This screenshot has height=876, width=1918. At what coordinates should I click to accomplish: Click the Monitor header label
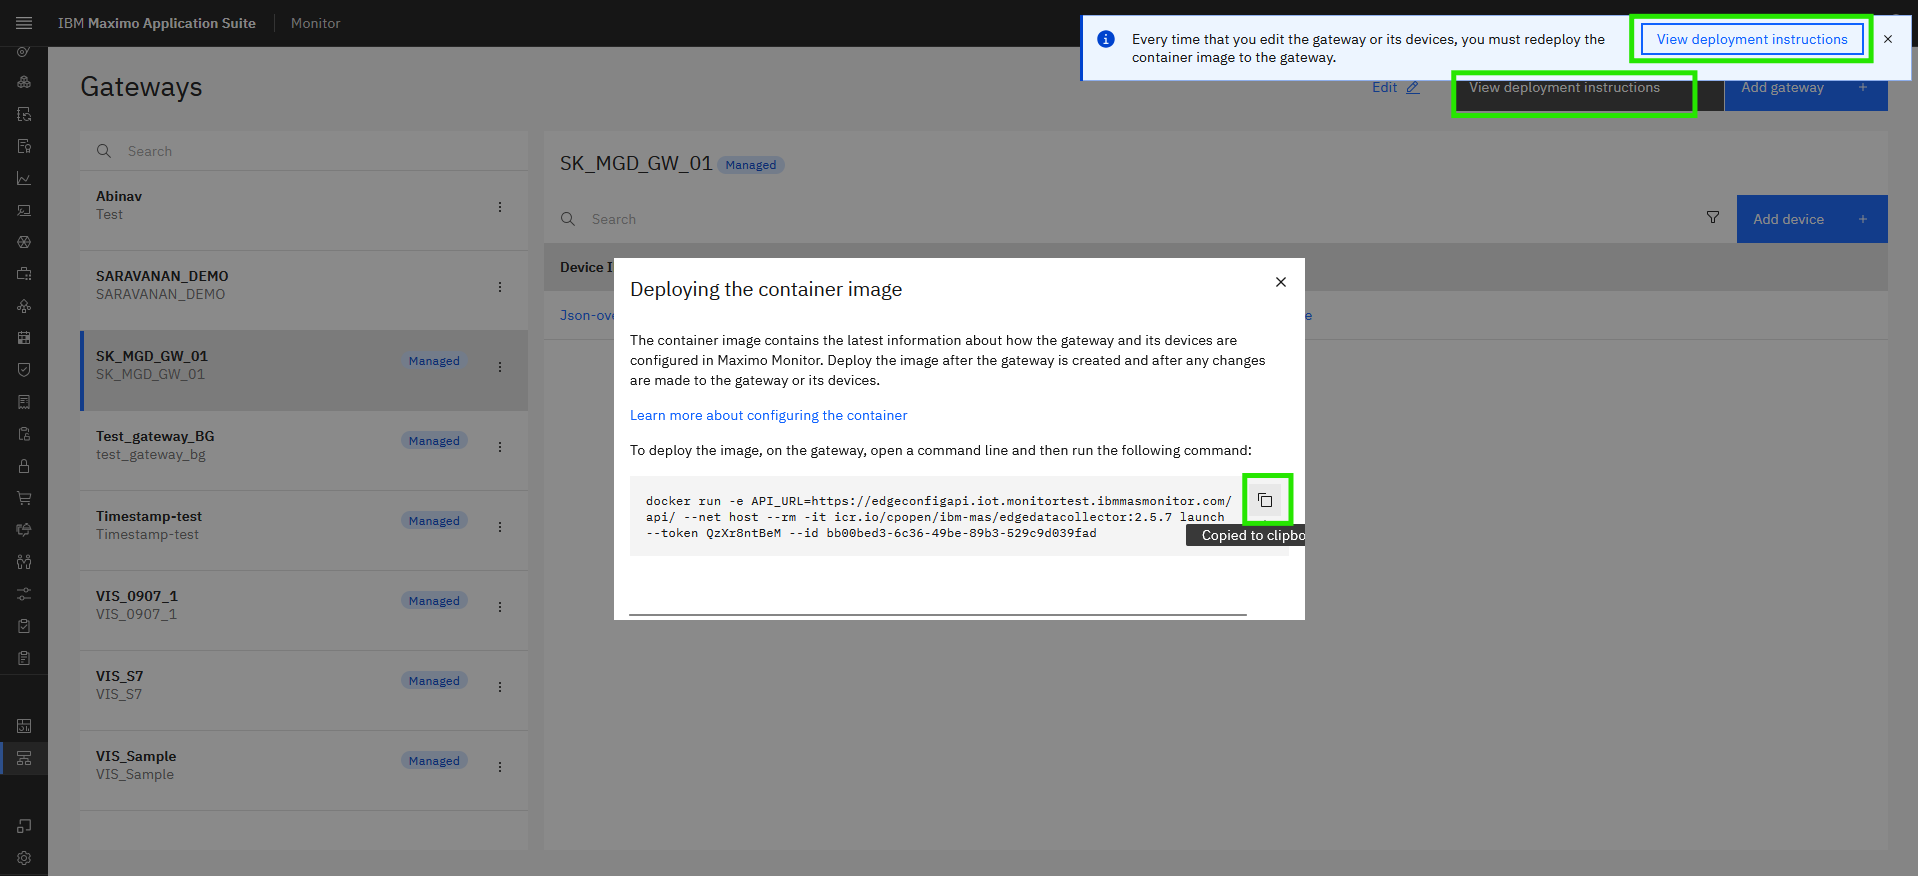point(315,23)
